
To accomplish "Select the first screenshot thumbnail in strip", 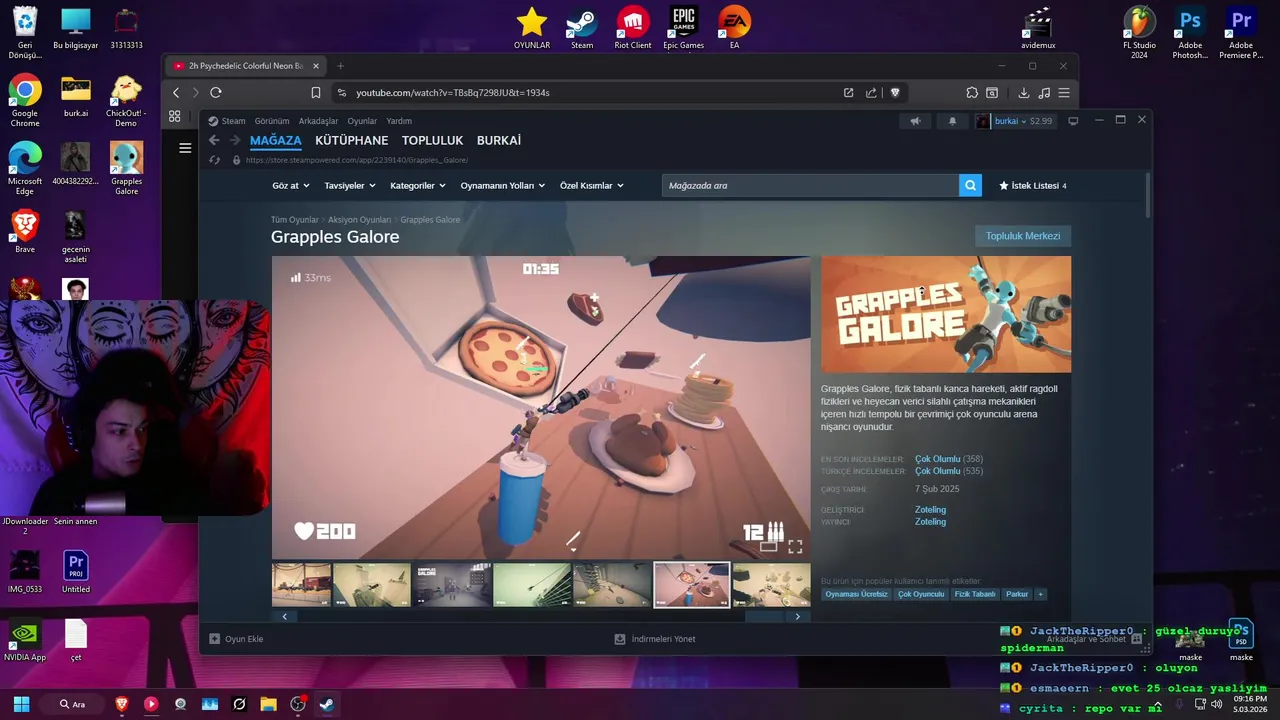I will [301, 585].
